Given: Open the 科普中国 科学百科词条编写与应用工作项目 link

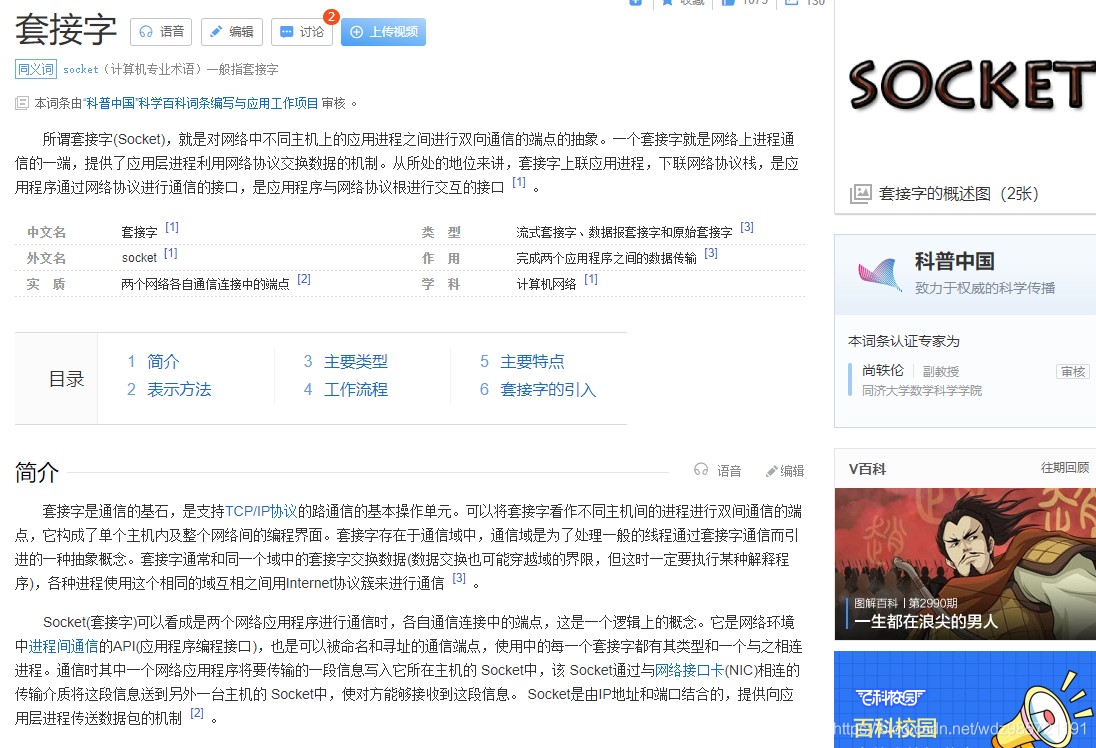Looking at the screenshot, I should point(201,103).
